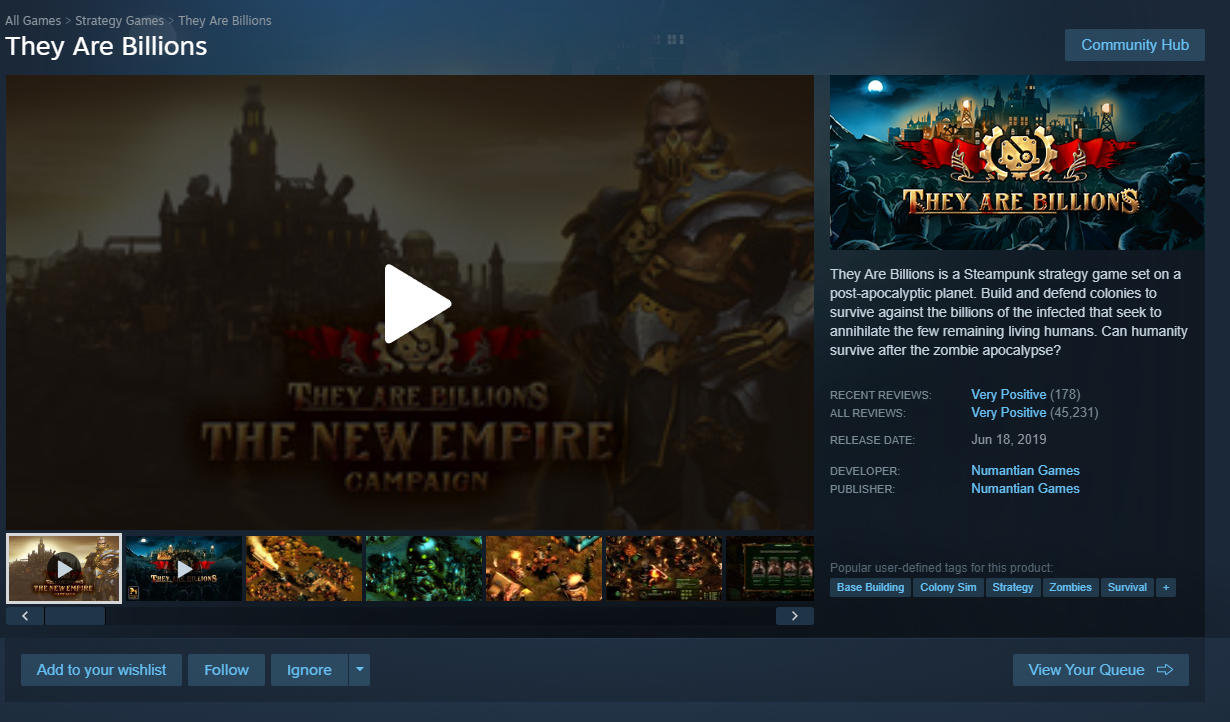The height and width of the screenshot is (722, 1230).
Task: Open recent reviews Very Positive link
Action: 1008,394
